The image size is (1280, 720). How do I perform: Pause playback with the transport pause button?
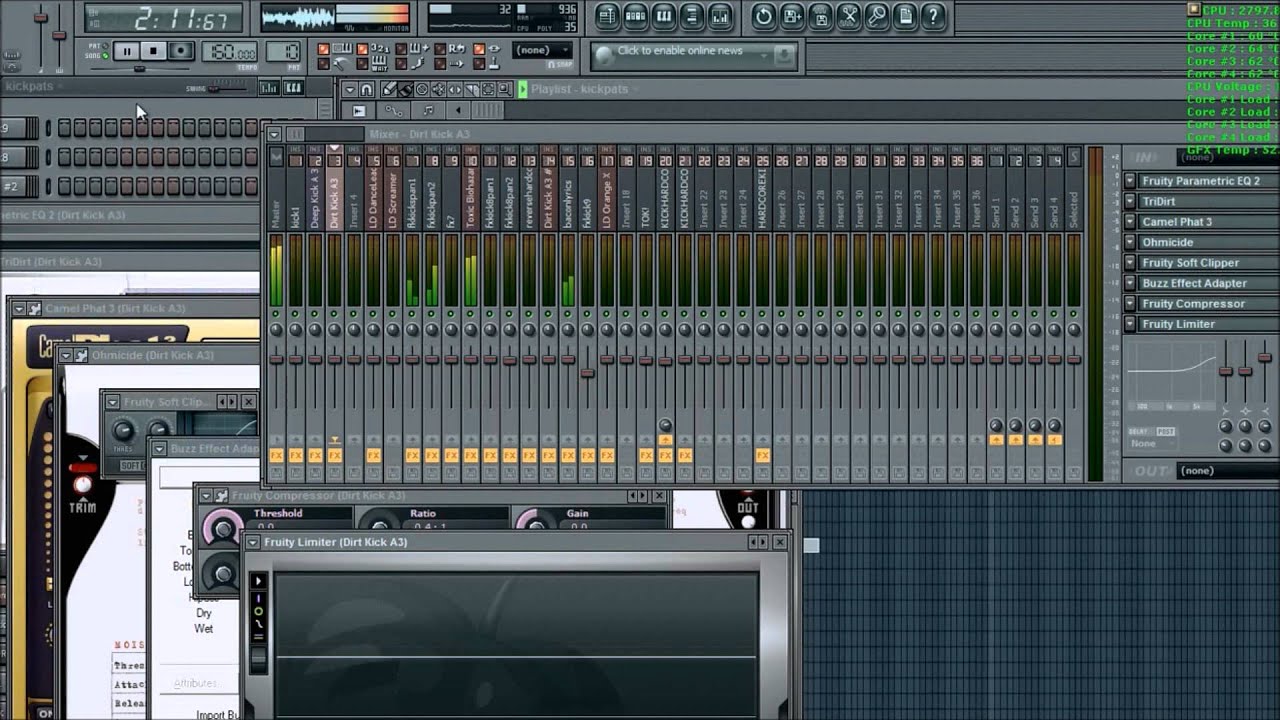[127, 51]
